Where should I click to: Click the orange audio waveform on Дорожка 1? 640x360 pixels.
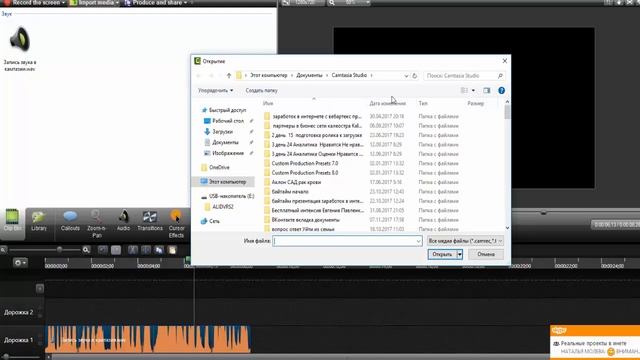(147, 339)
